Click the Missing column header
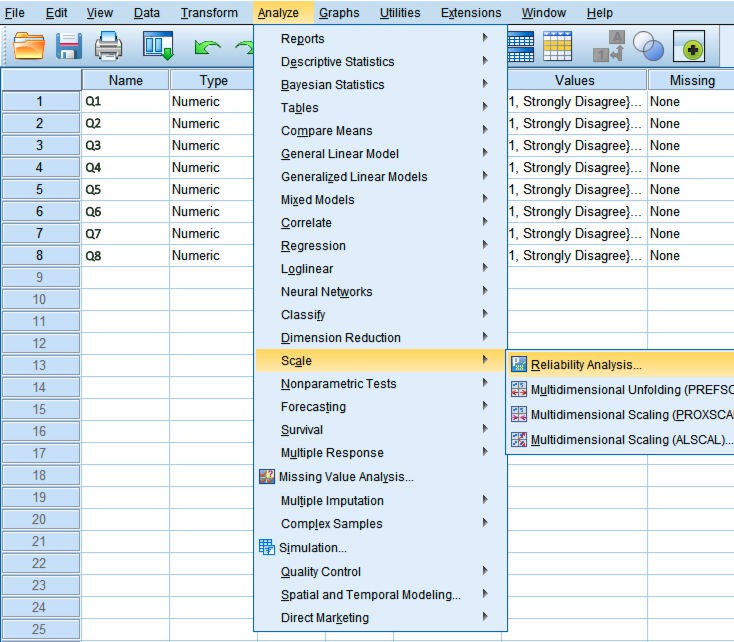 (x=692, y=80)
